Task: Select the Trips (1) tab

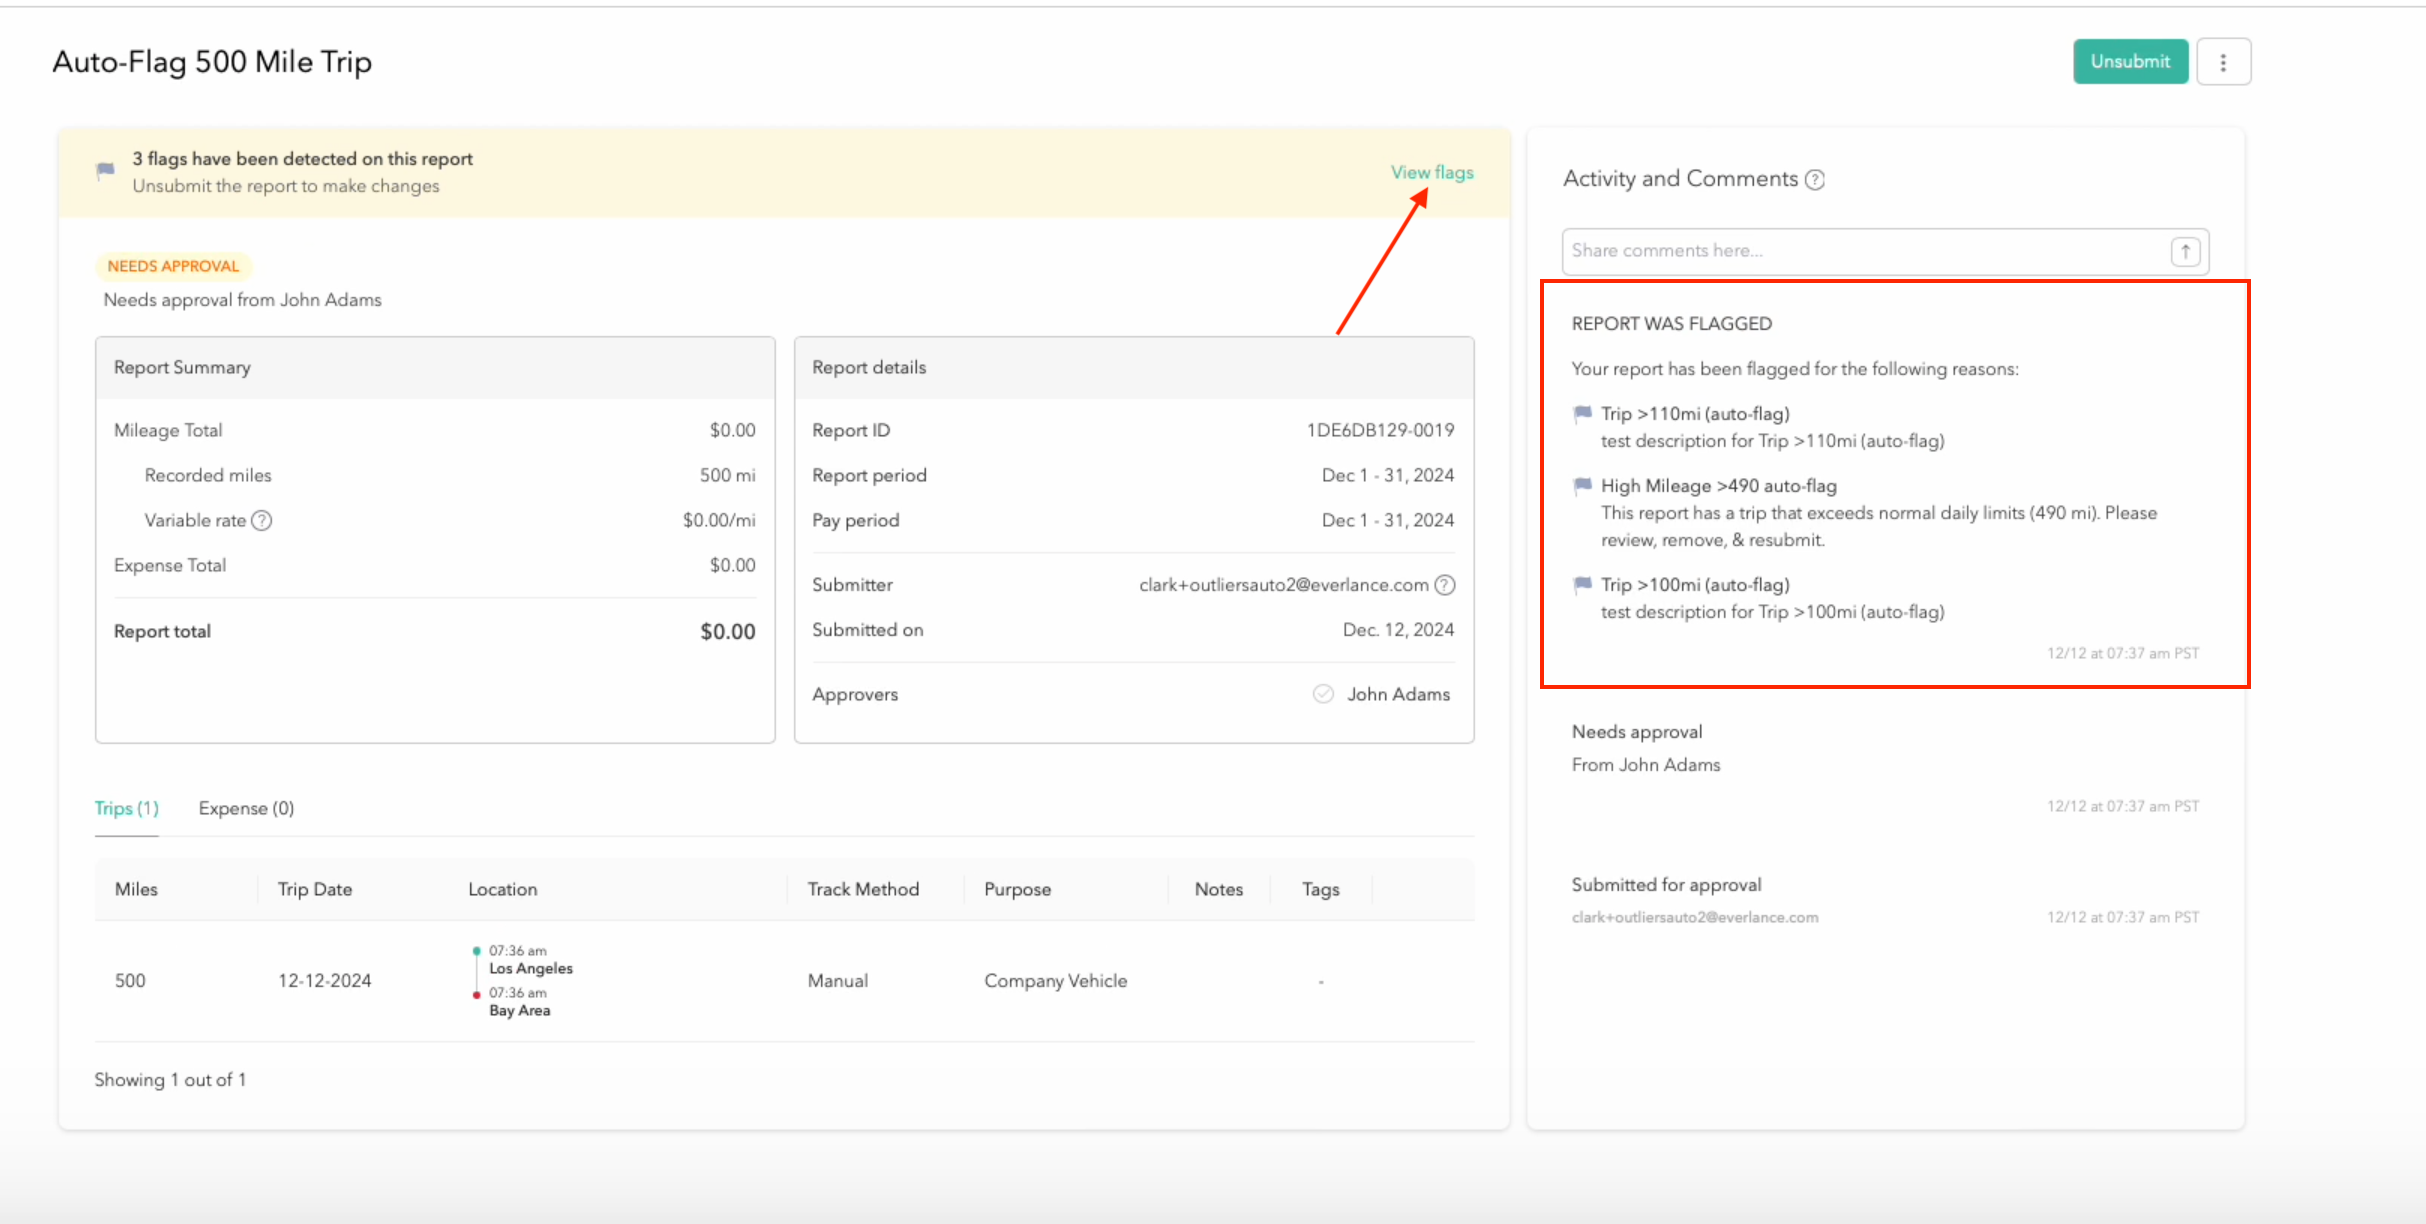Action: [126, 808]
